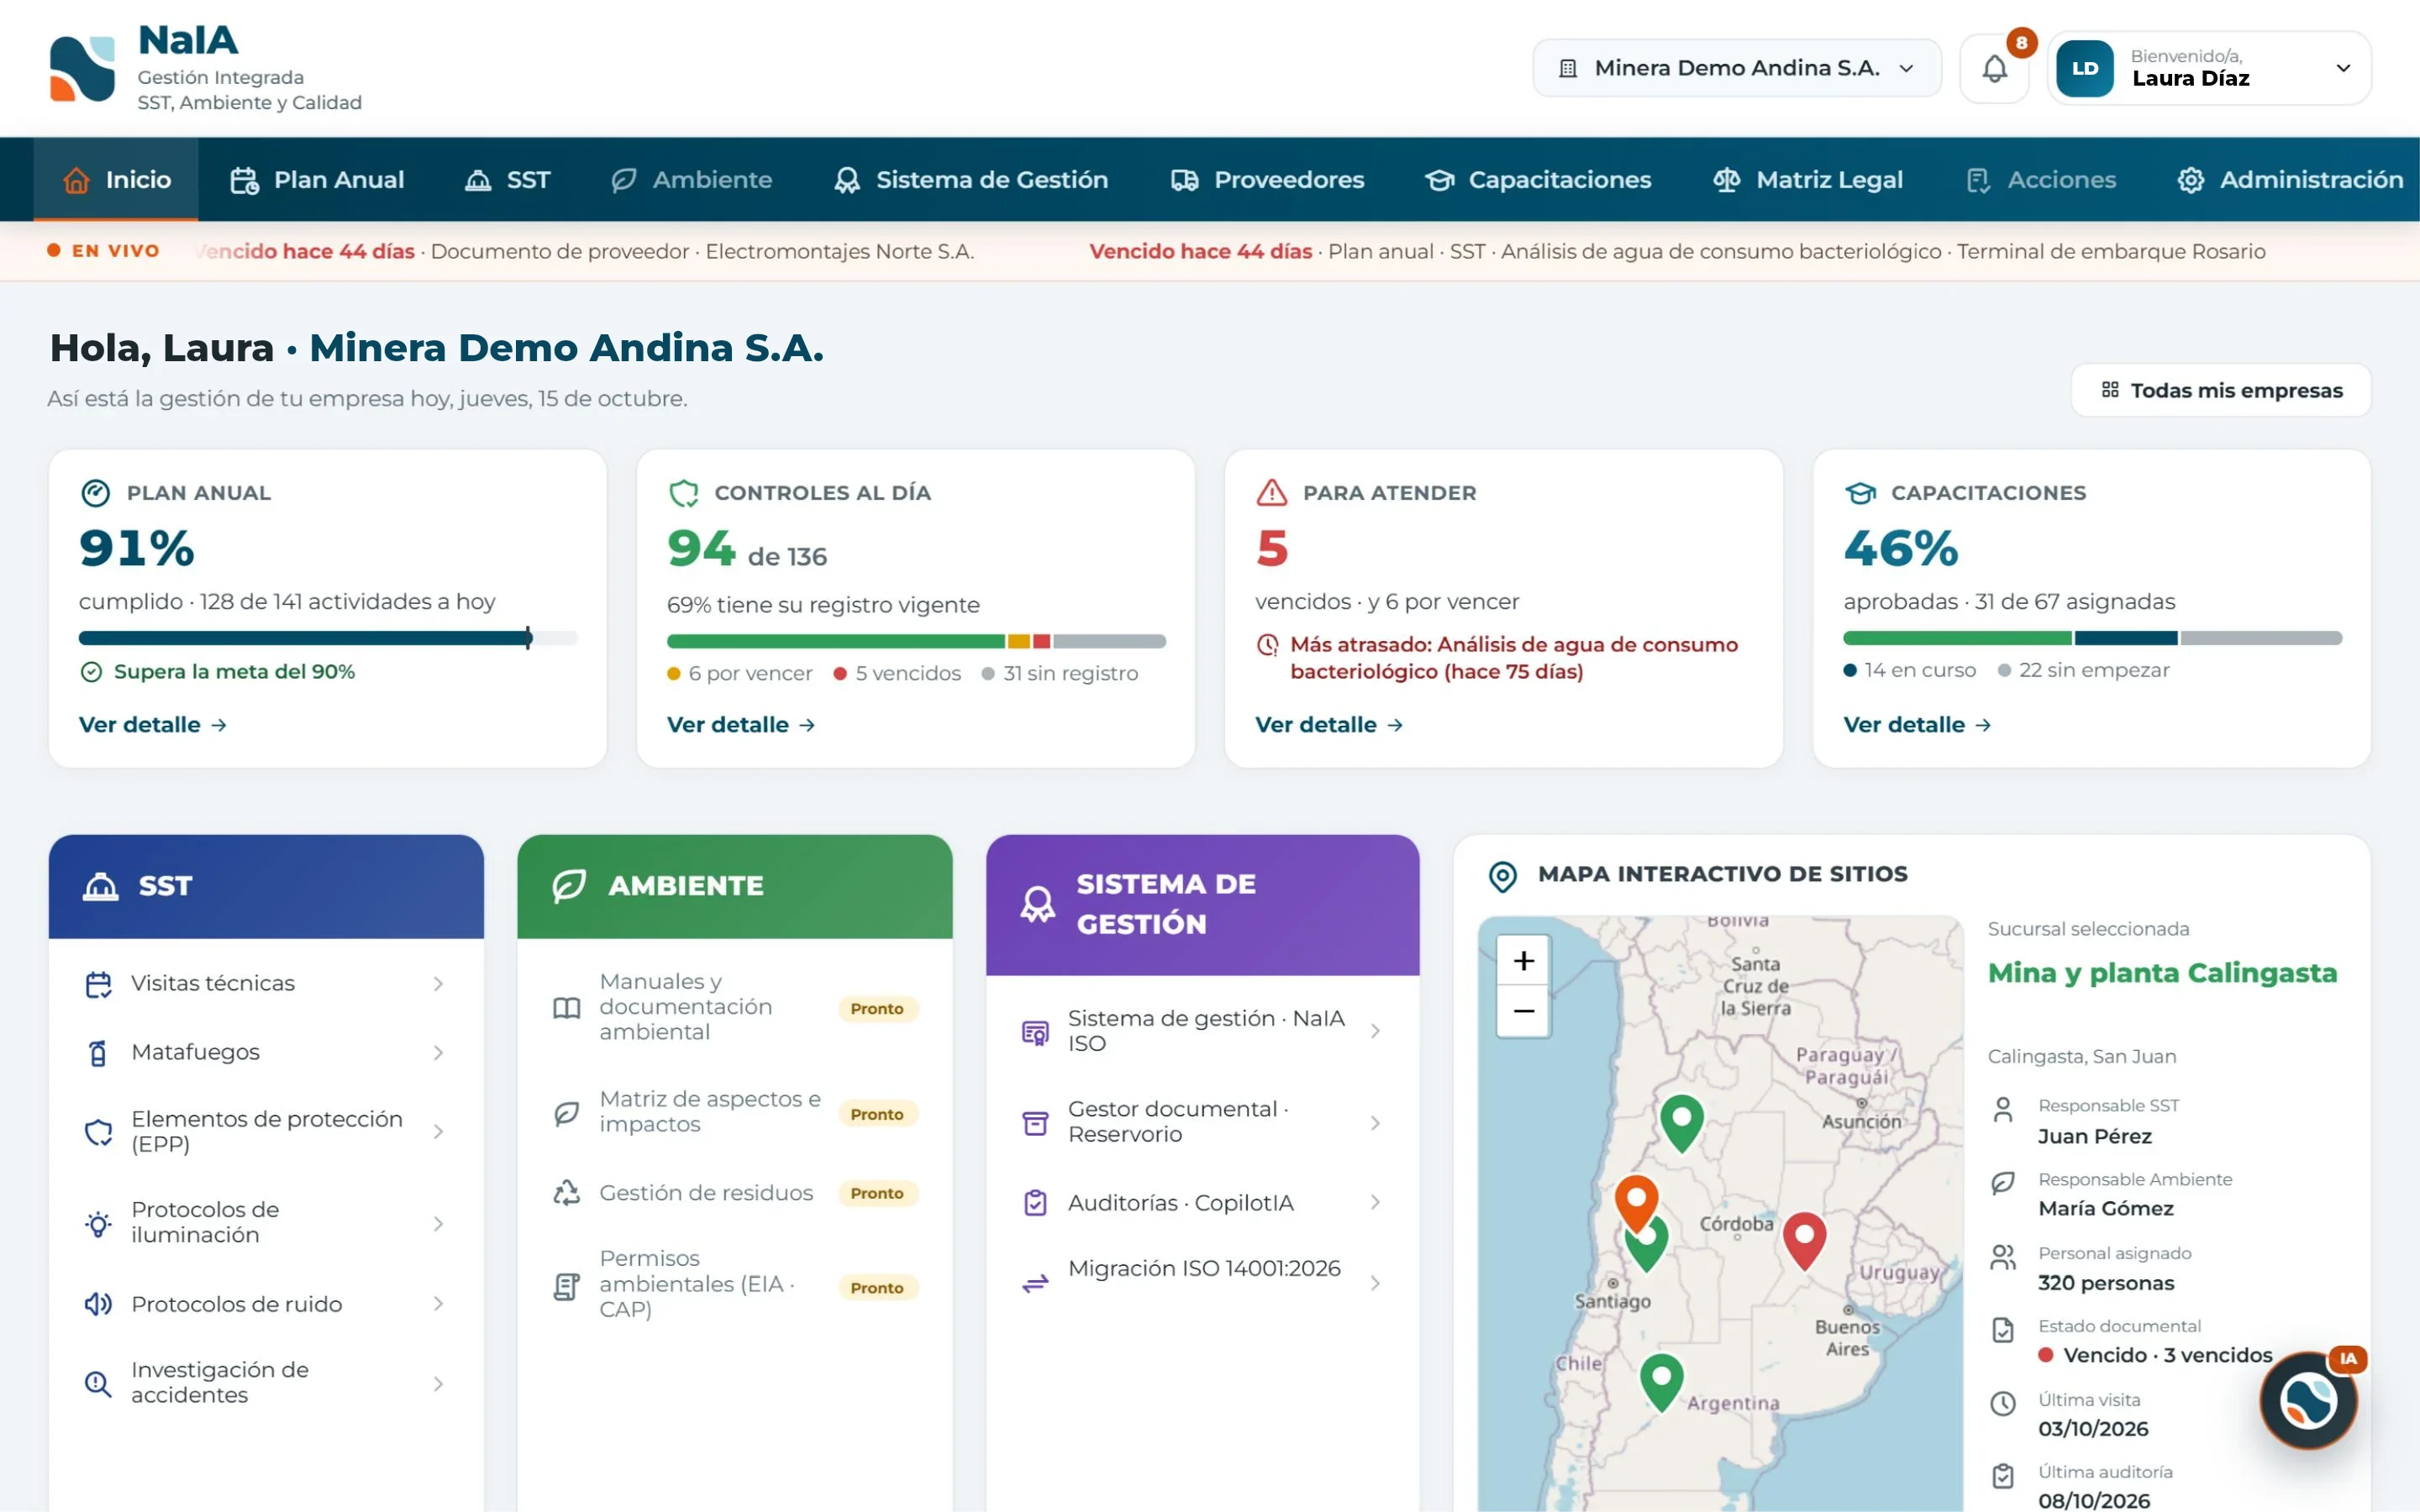Go to the Plan Anual menu

[x=317, y=180]
